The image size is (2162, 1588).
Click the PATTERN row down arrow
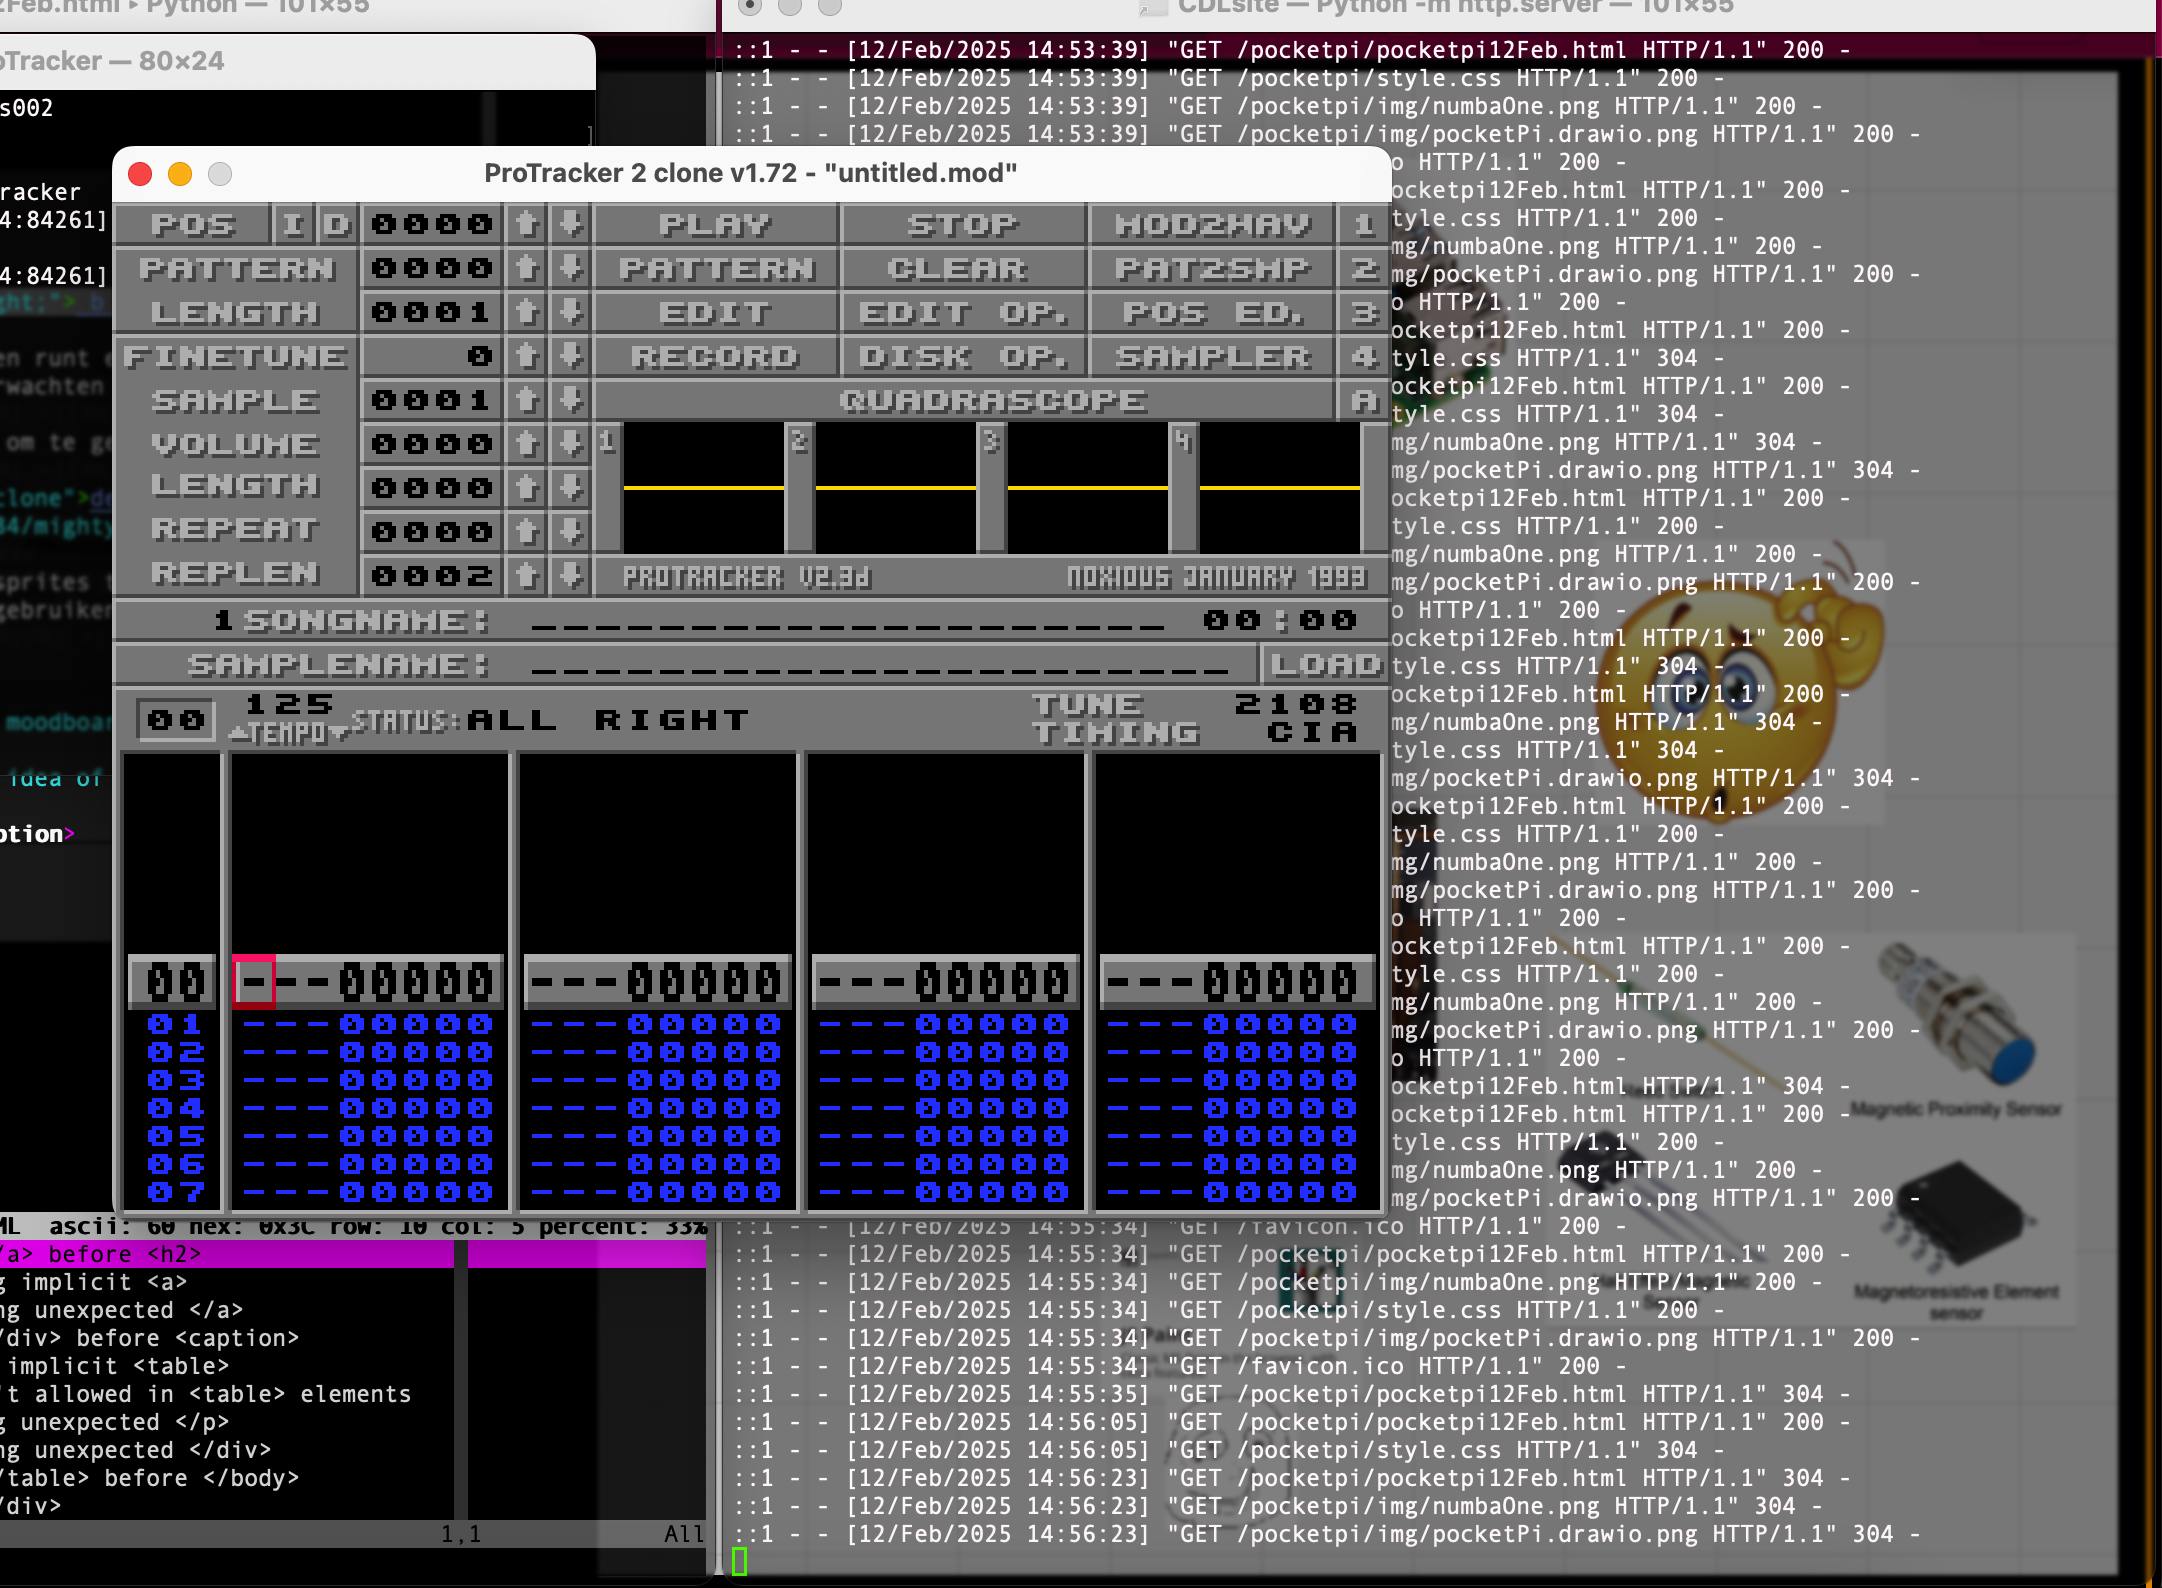(571, 268)
